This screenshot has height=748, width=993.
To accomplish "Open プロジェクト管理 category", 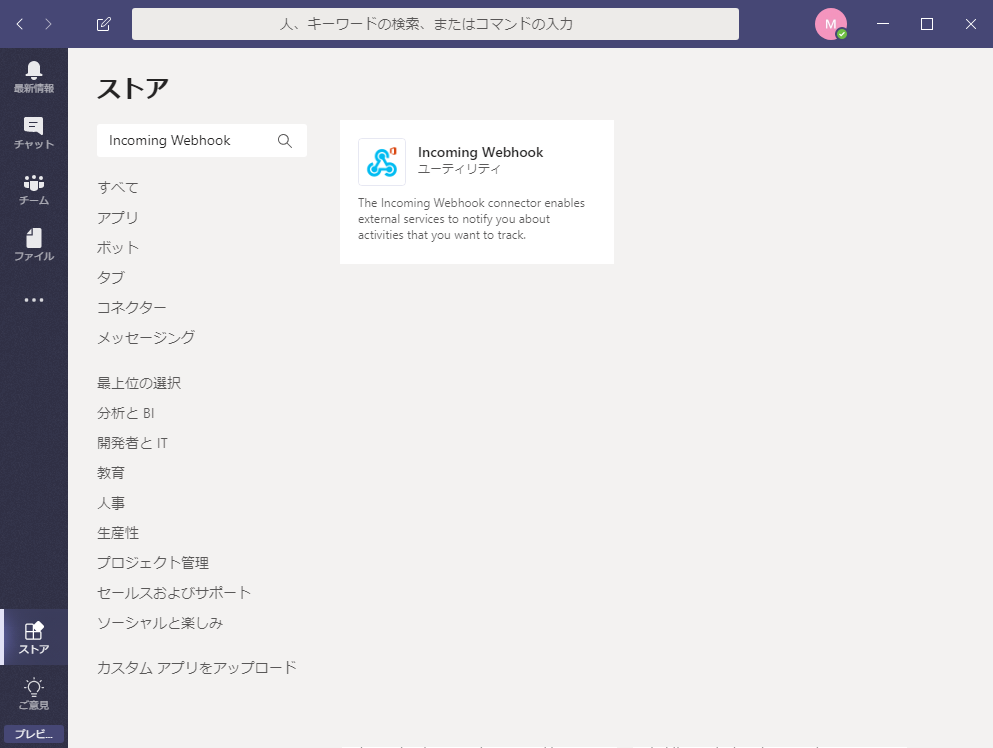I will click(153, 563).
